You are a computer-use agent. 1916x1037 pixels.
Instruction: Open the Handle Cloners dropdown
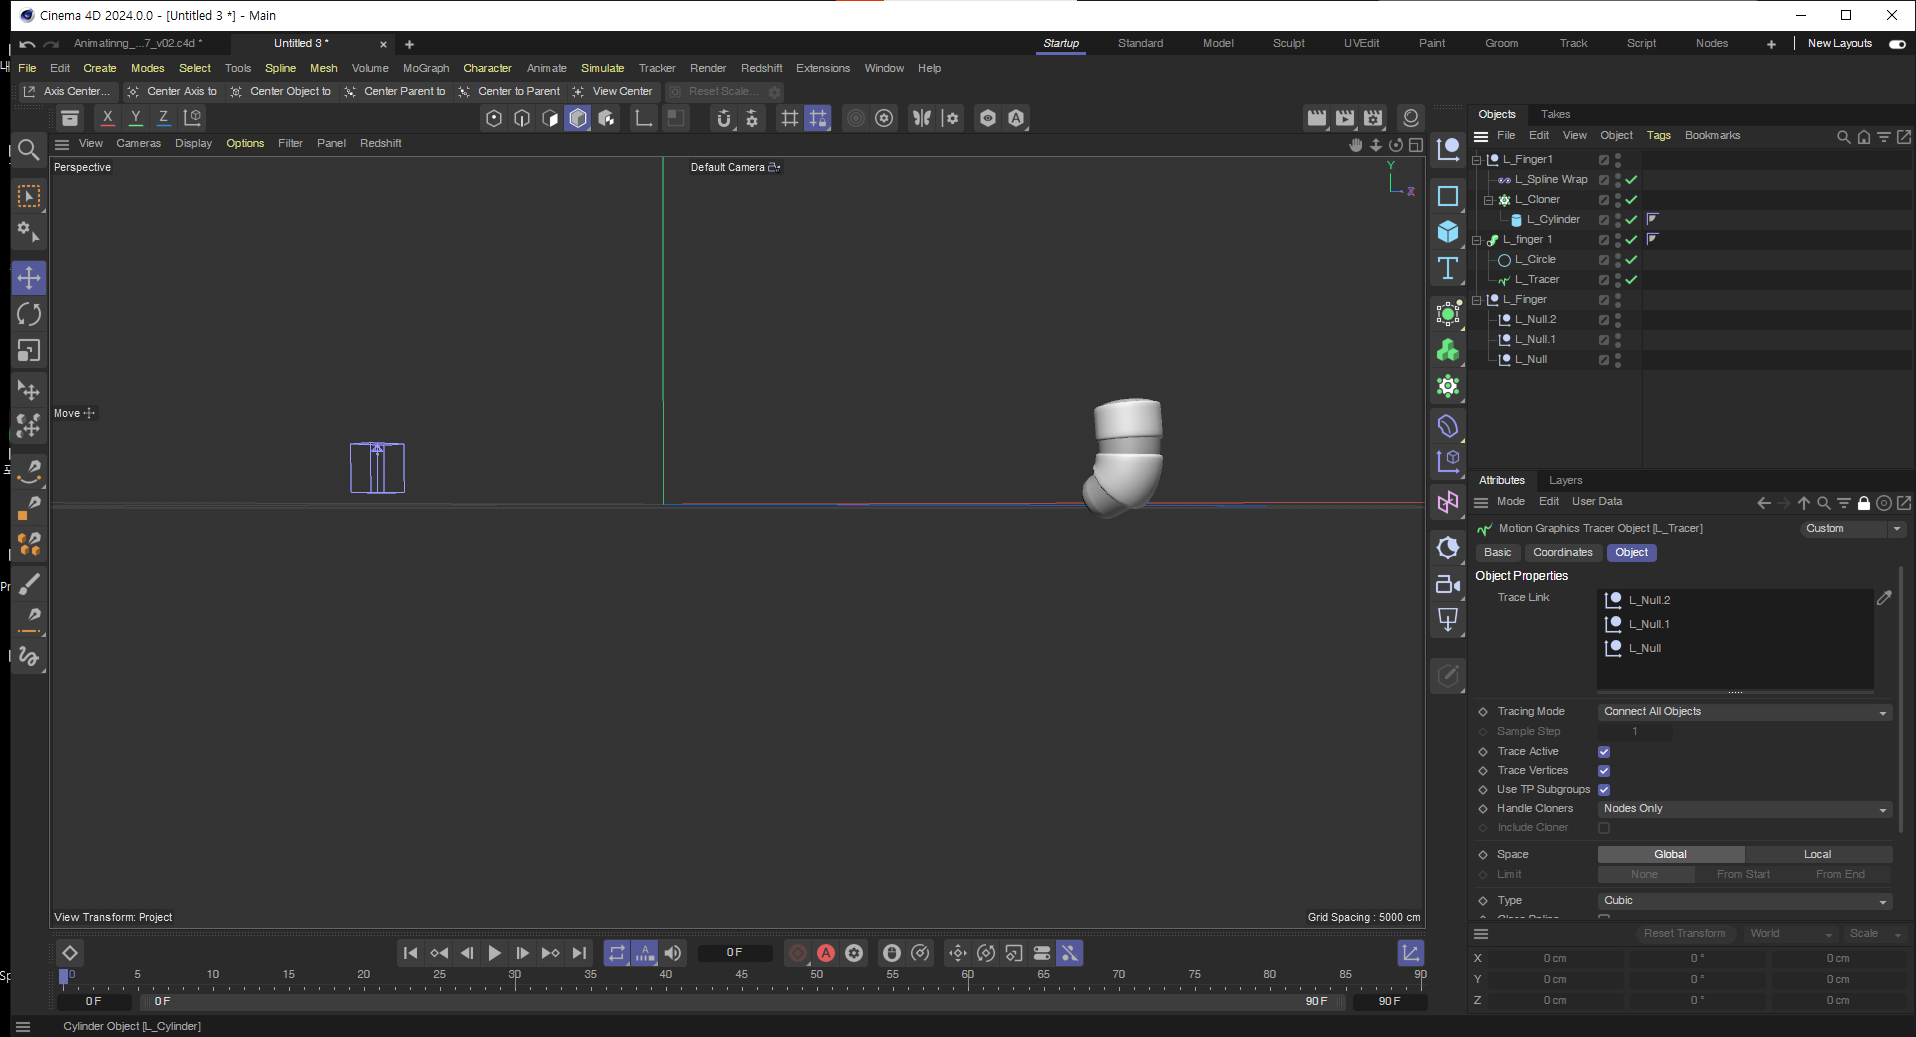point(1744,809)
